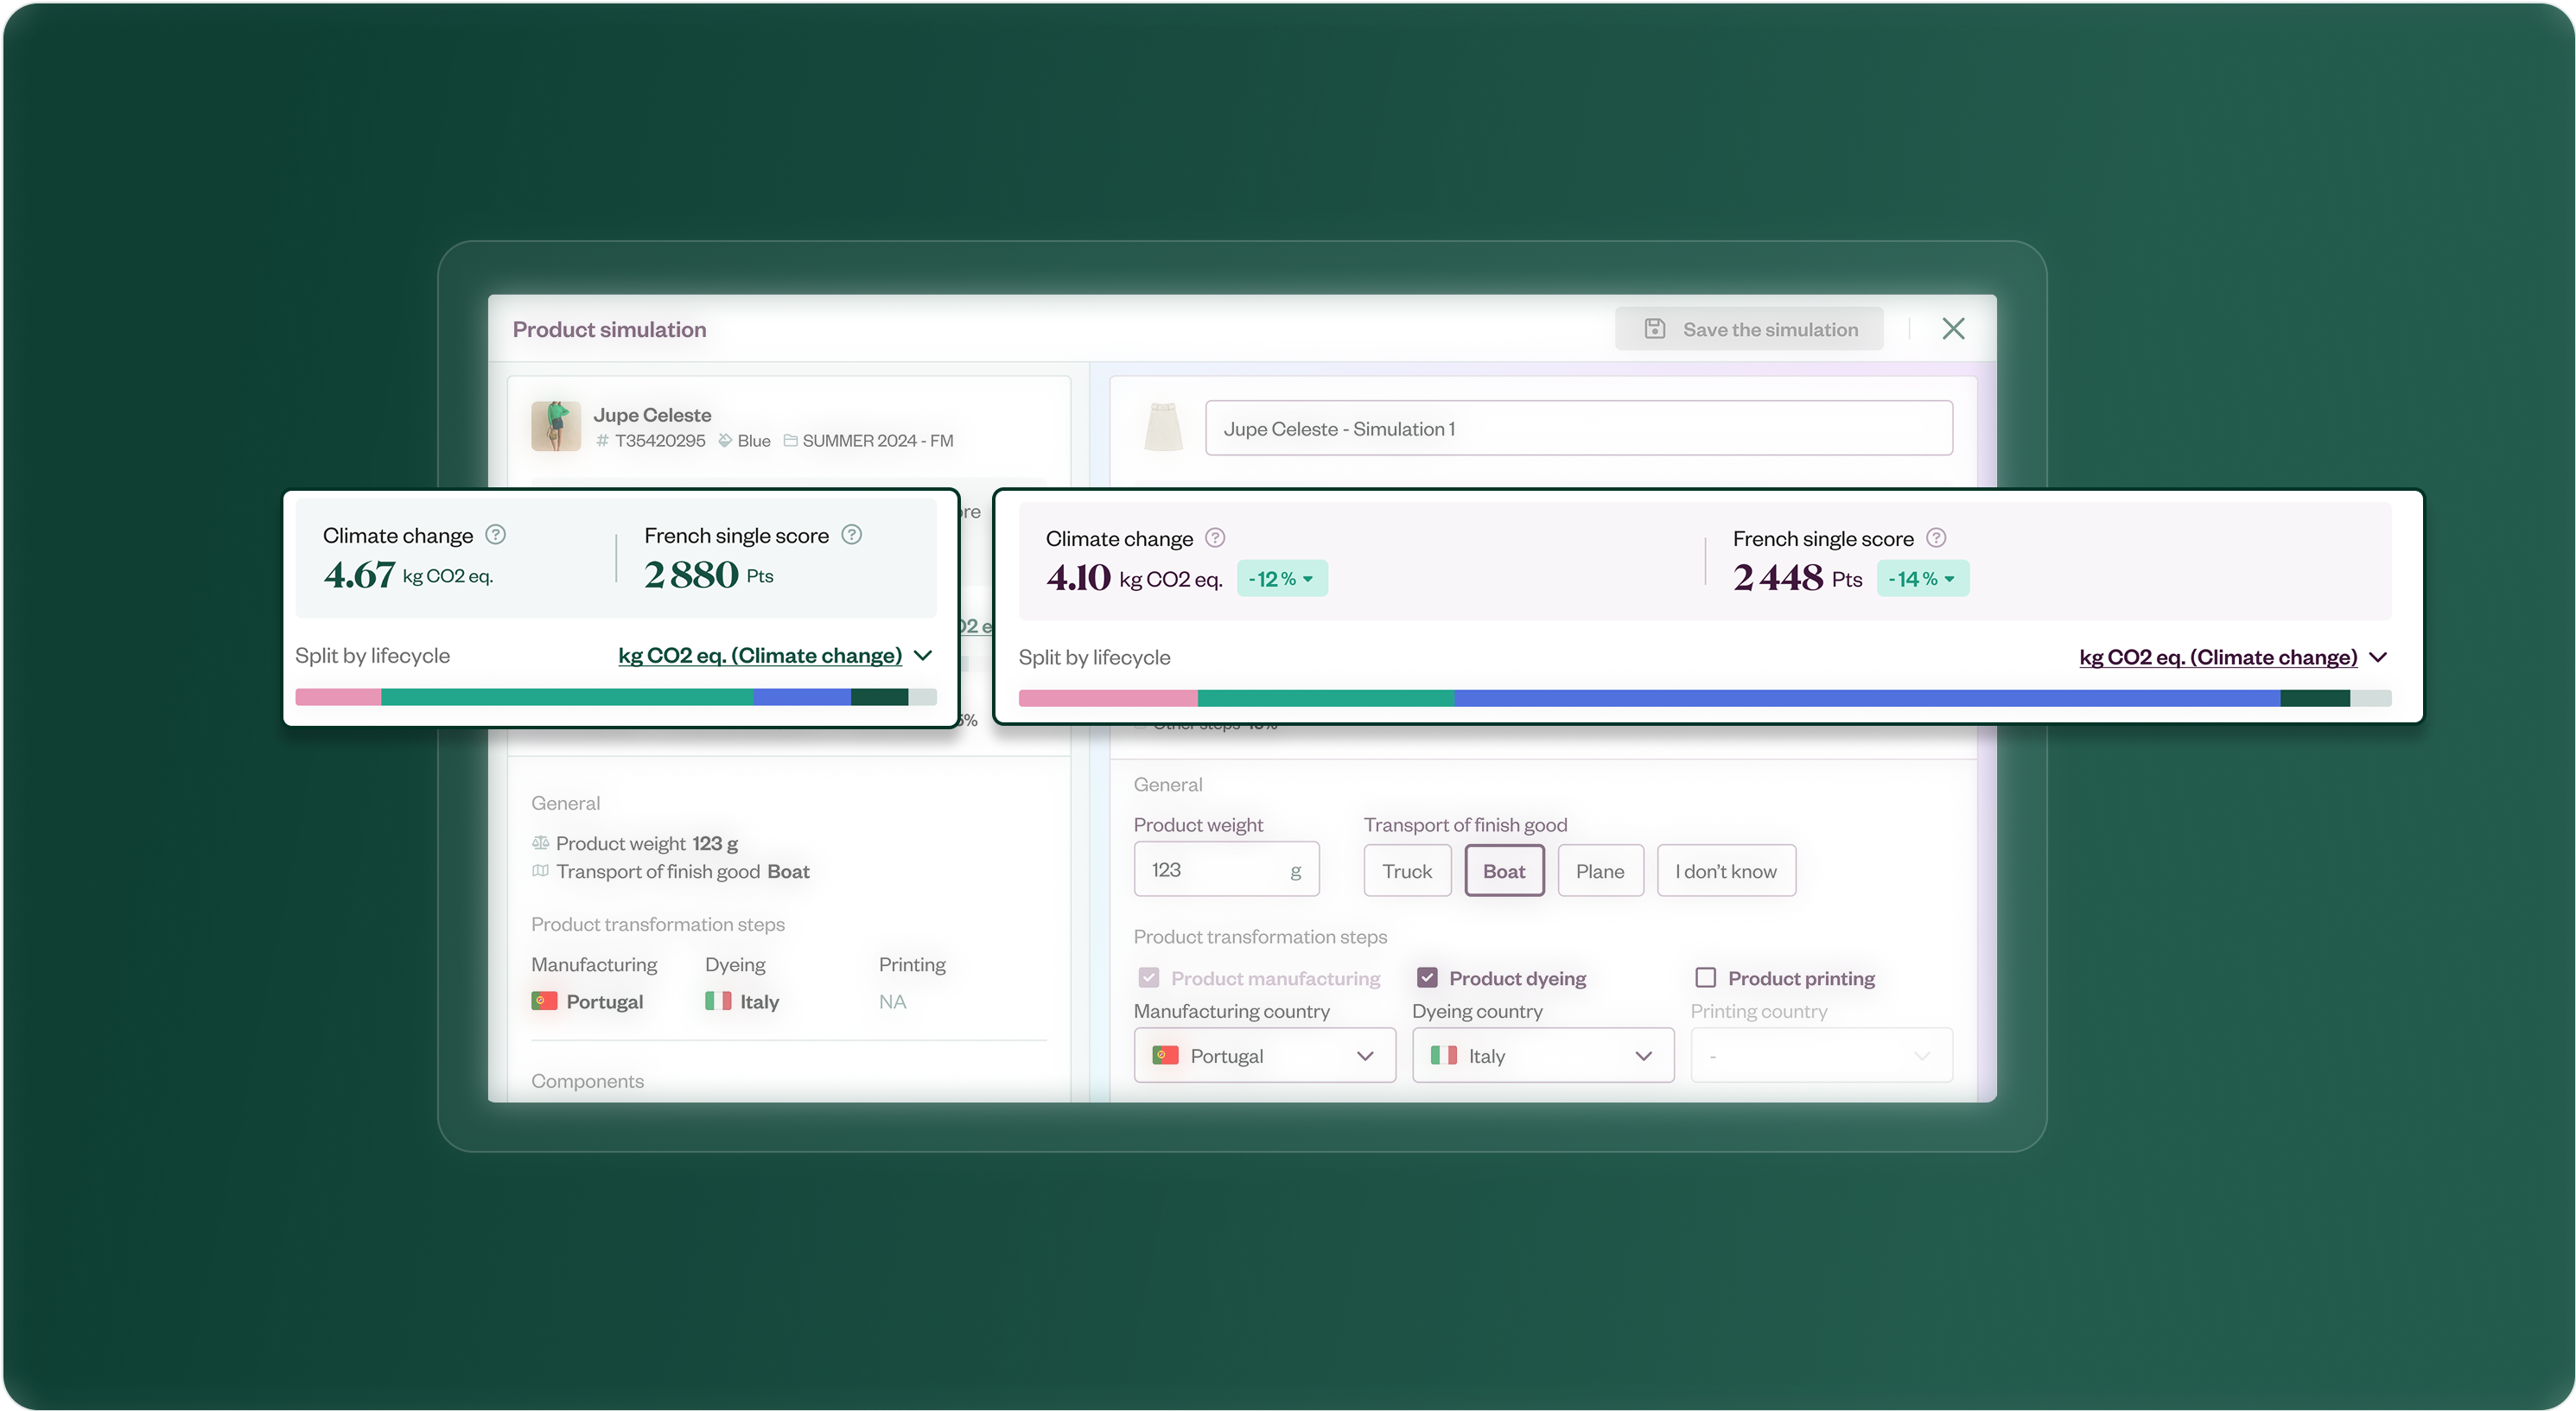
Task: Click the 4.67 kg CO2 eq. value
Action: [x=408, y=575]
